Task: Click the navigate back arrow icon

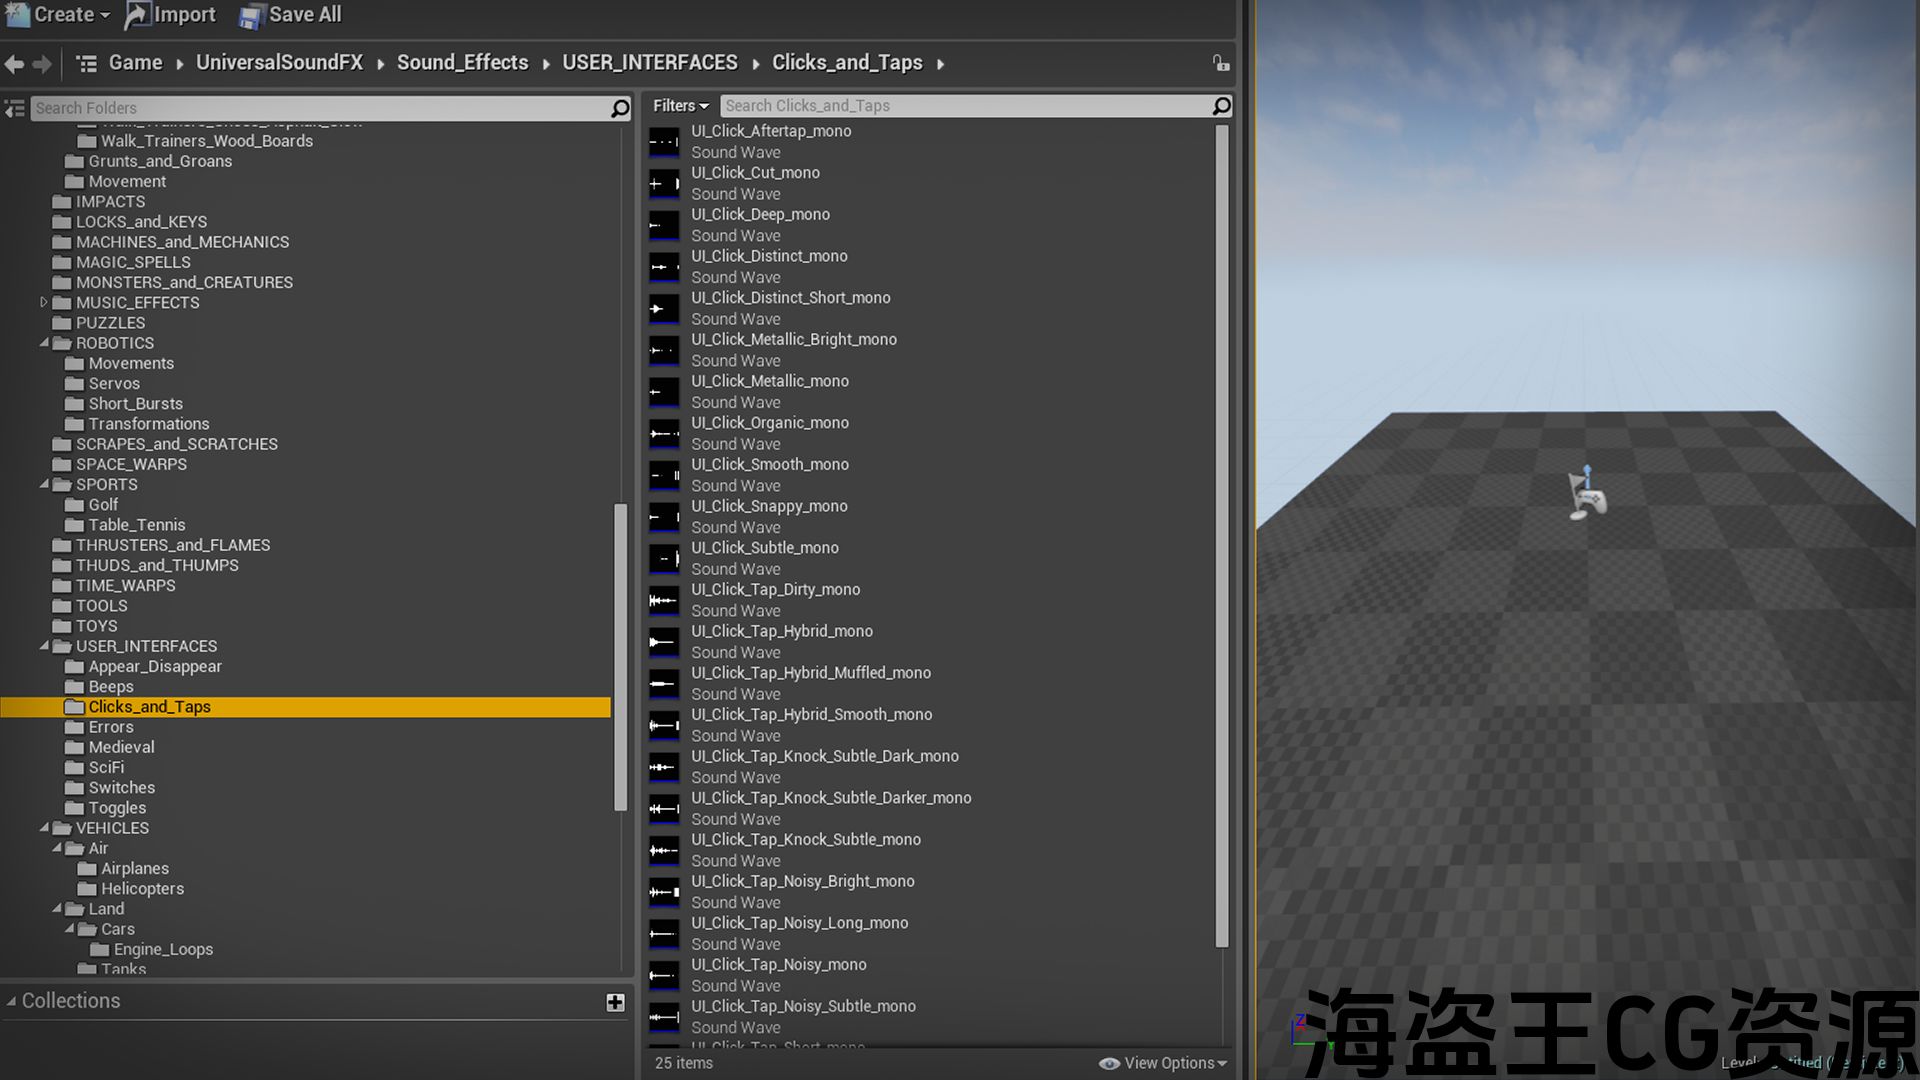Action: click(14, 64)
